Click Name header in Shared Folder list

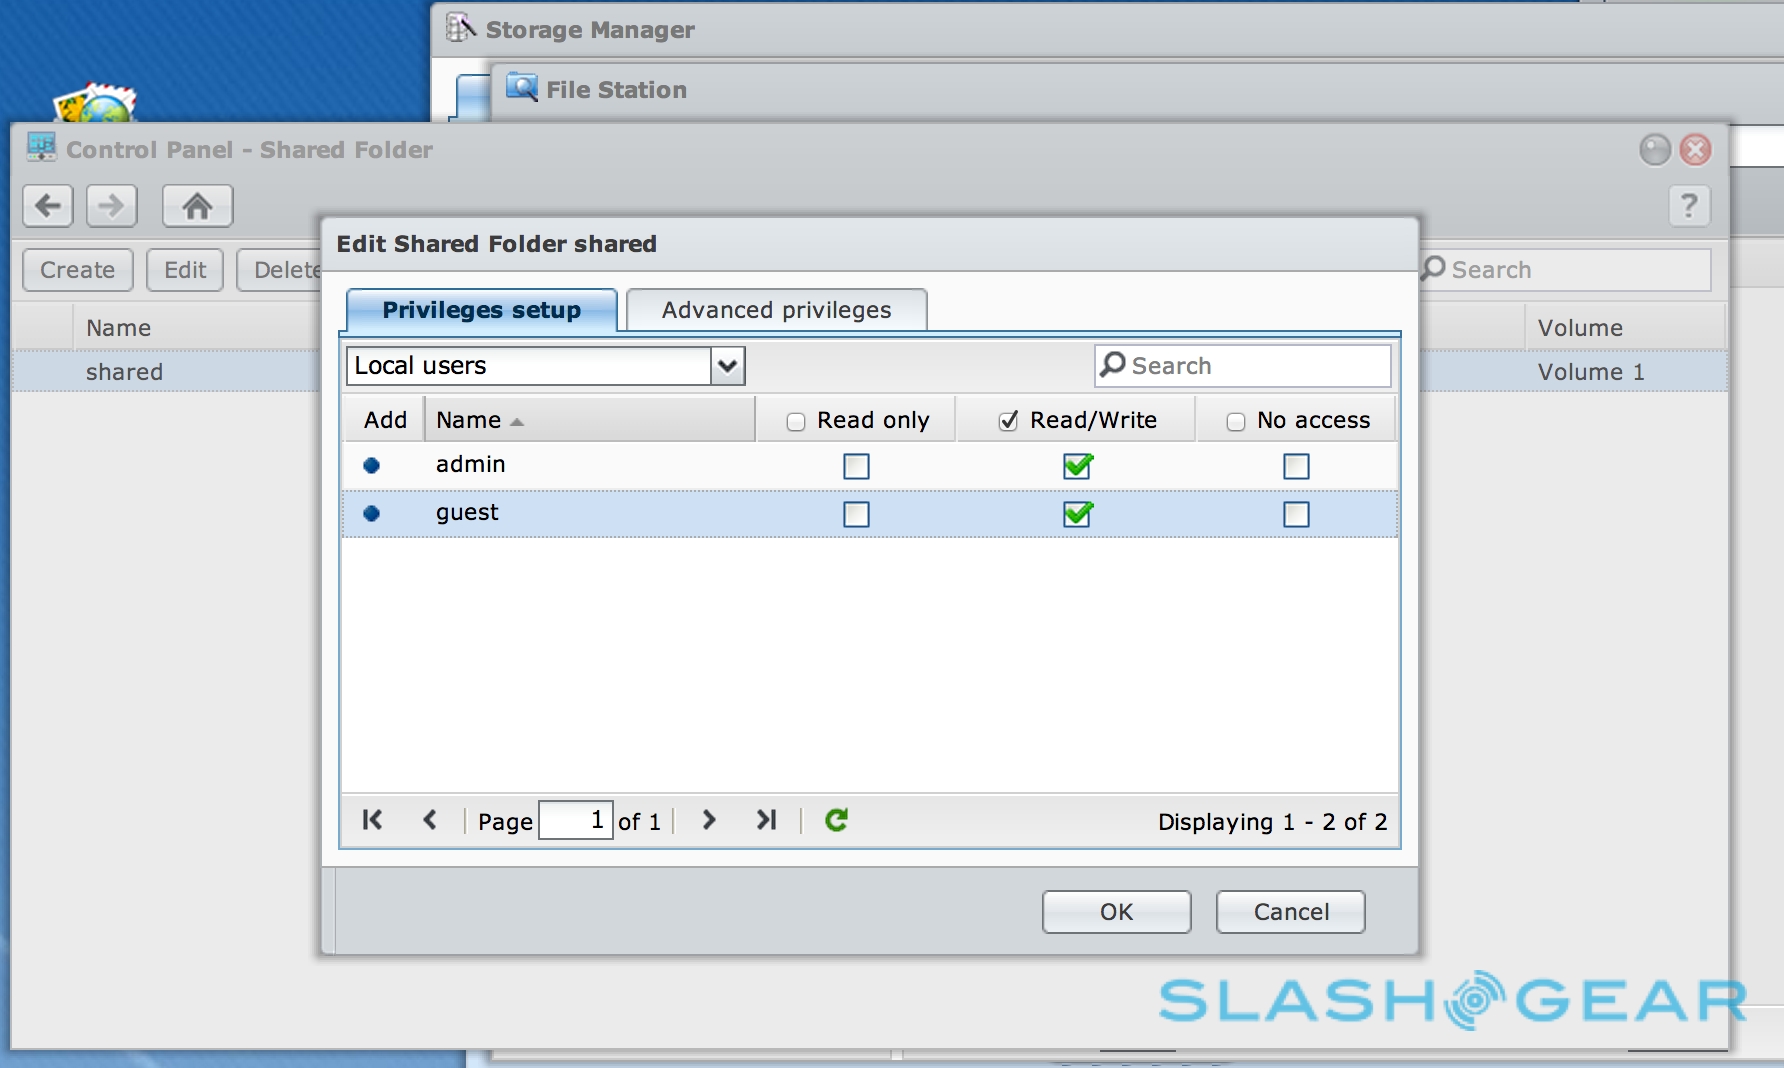point(197,328)
